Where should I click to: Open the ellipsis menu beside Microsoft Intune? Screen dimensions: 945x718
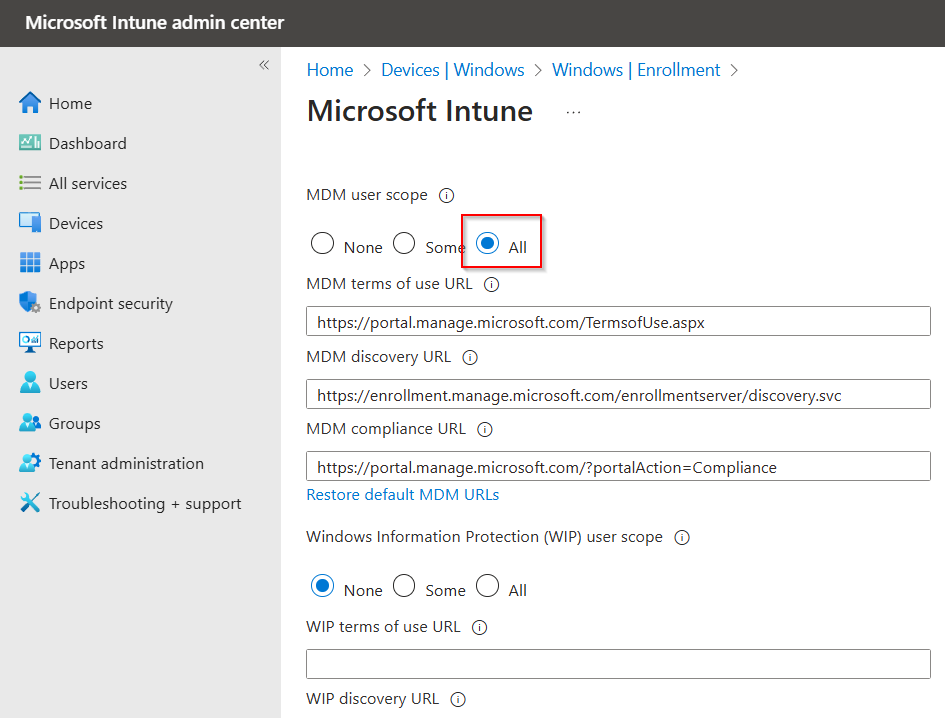click(x=572, y=112)
